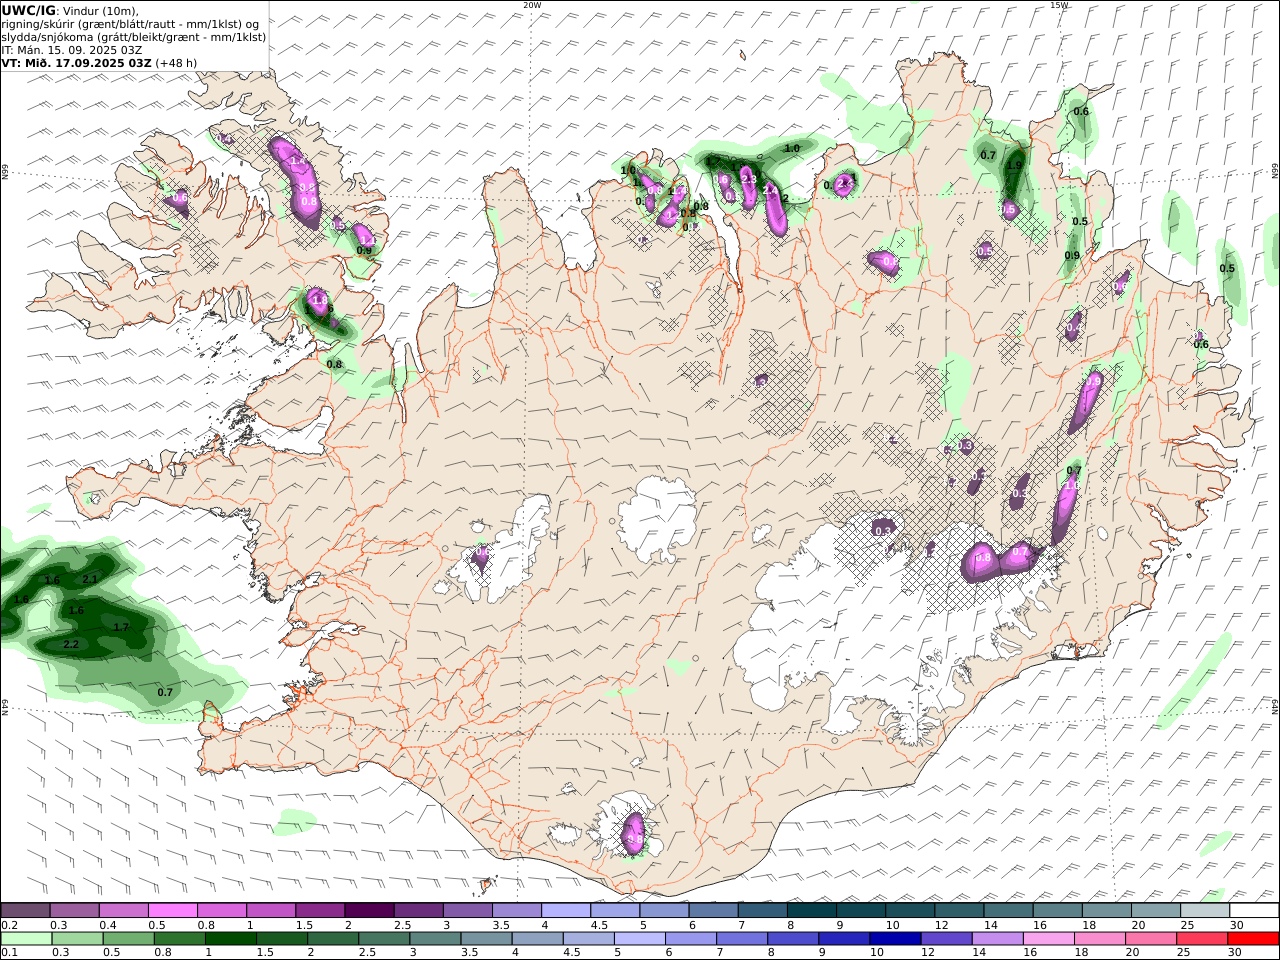Click the bright pink 0.5 swatch in the upper legend row

point(172,910)
